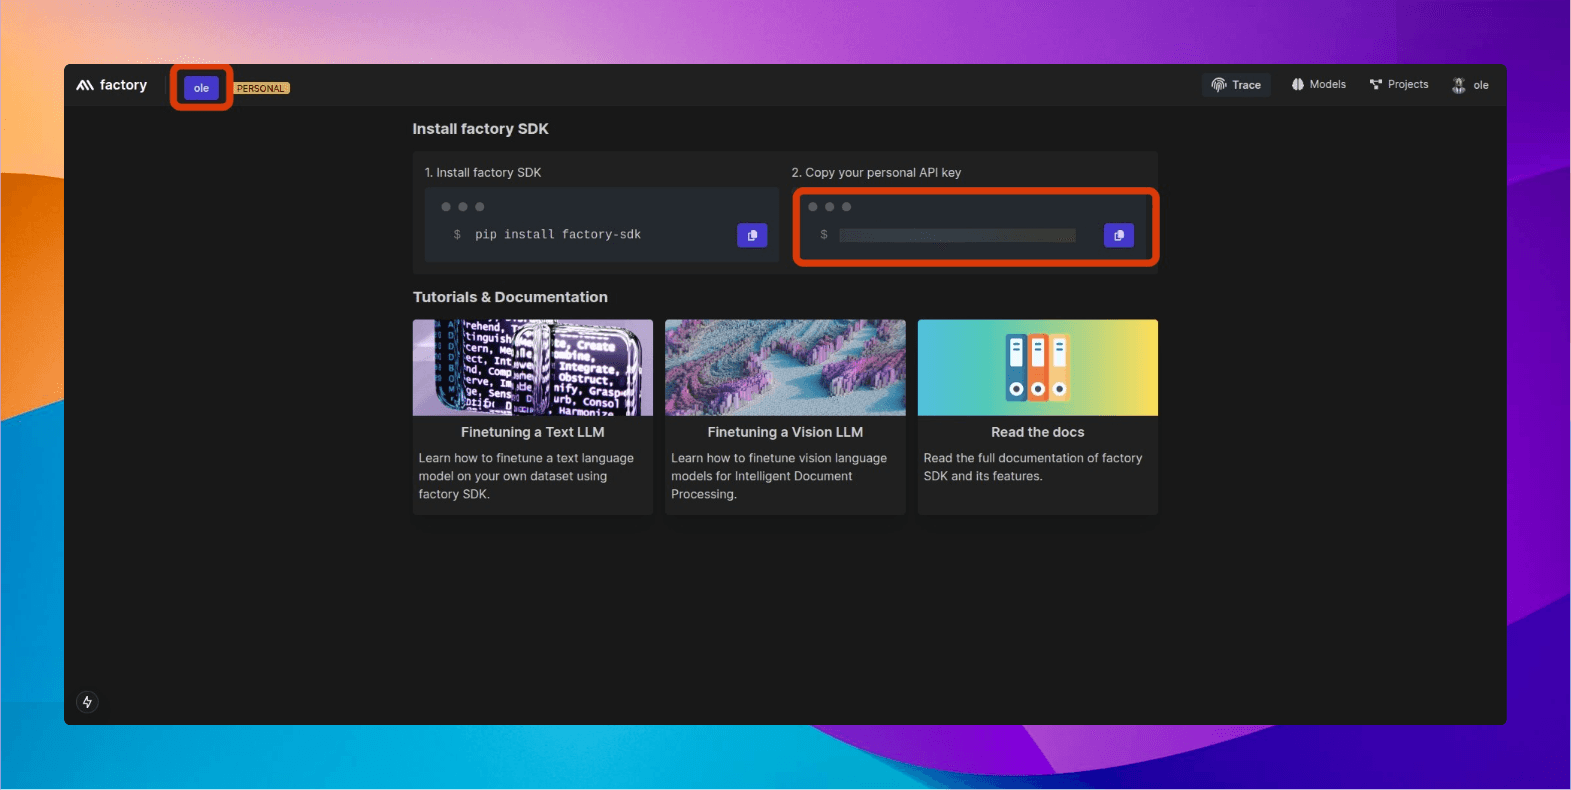This screenshot has height=790, width=1571.
Task: Click the full documentation description text
Action: pos(1033,467)
